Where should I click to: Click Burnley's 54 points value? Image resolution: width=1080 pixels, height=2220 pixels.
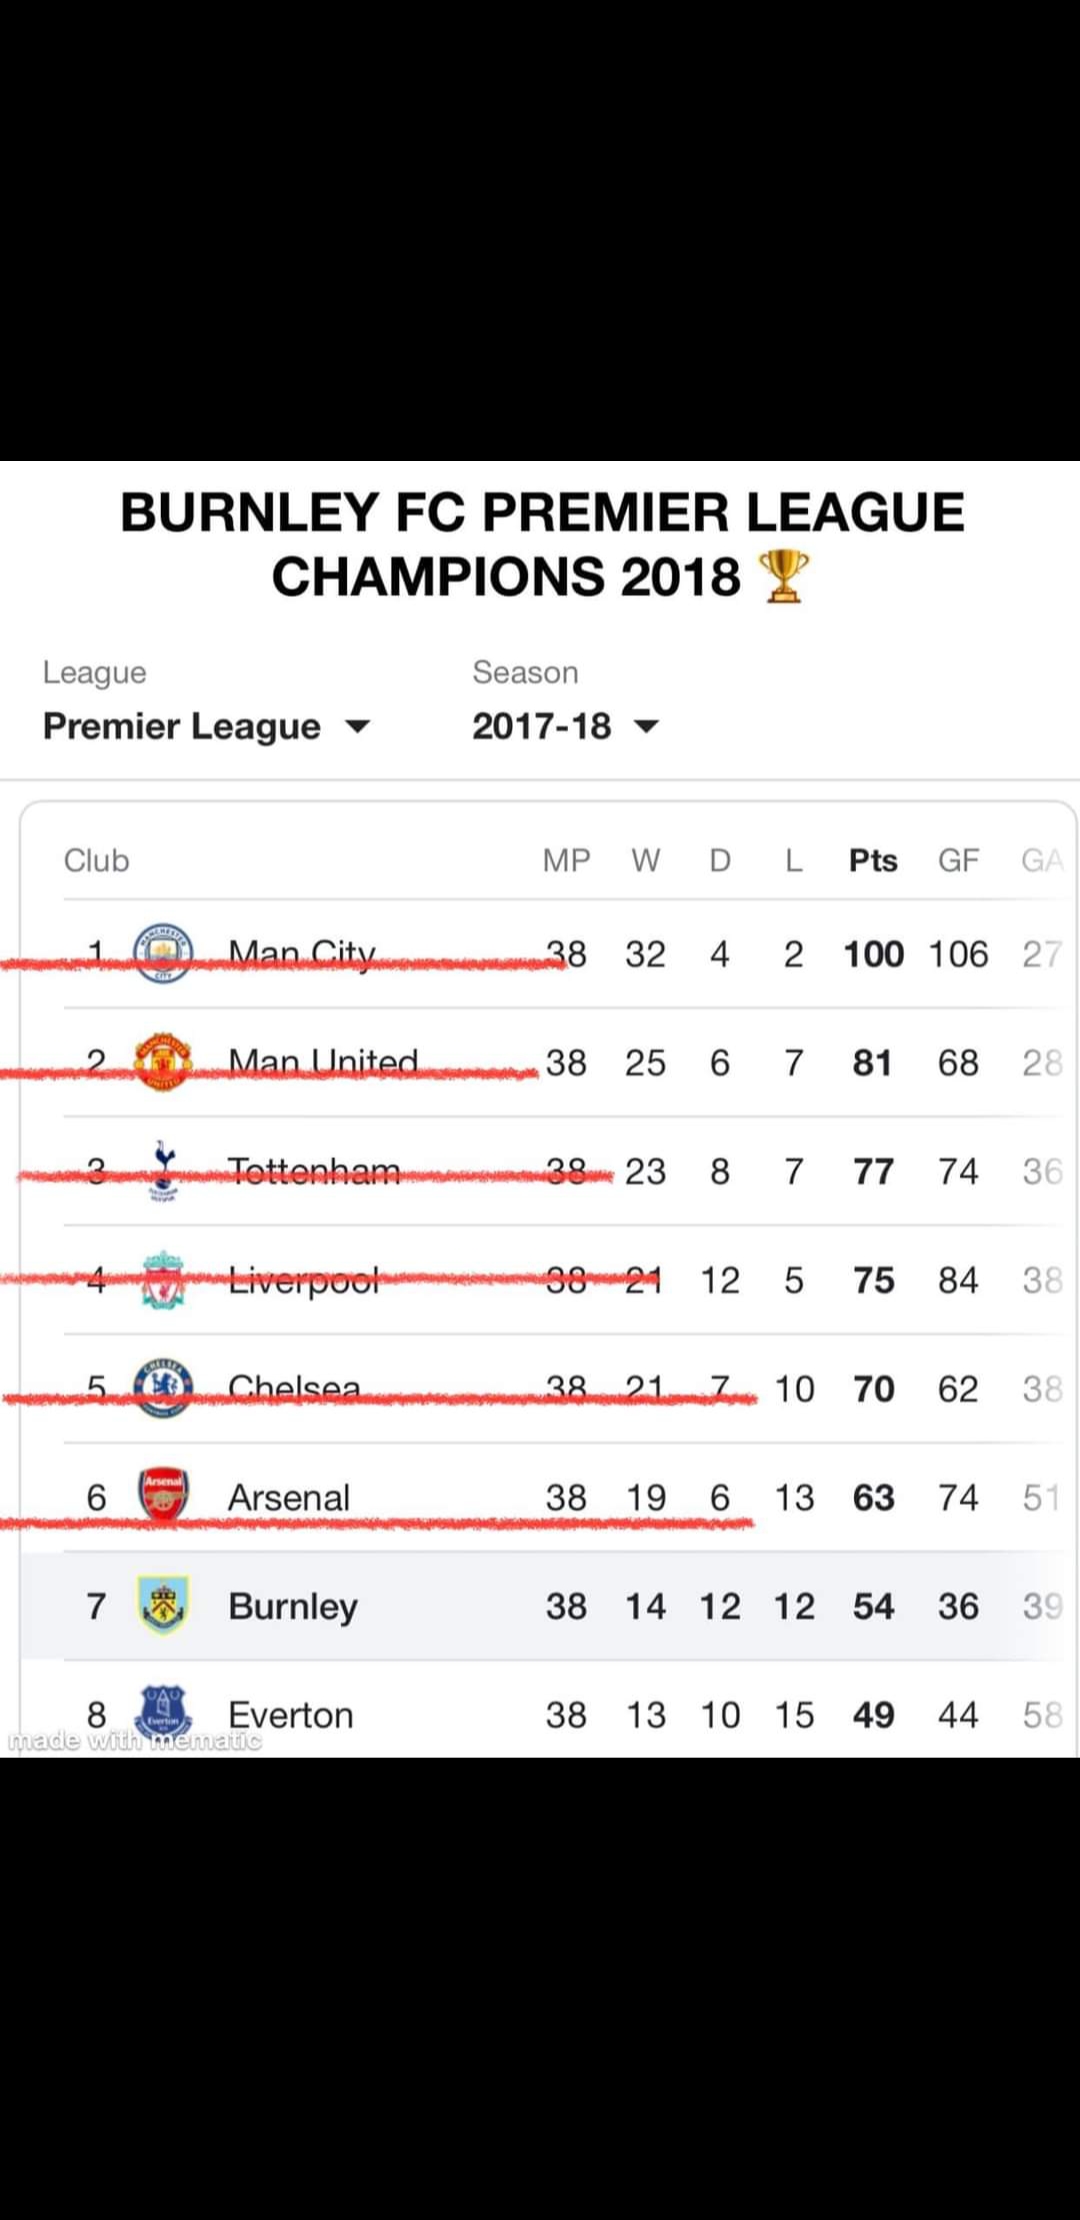[x=873, y=1606]
